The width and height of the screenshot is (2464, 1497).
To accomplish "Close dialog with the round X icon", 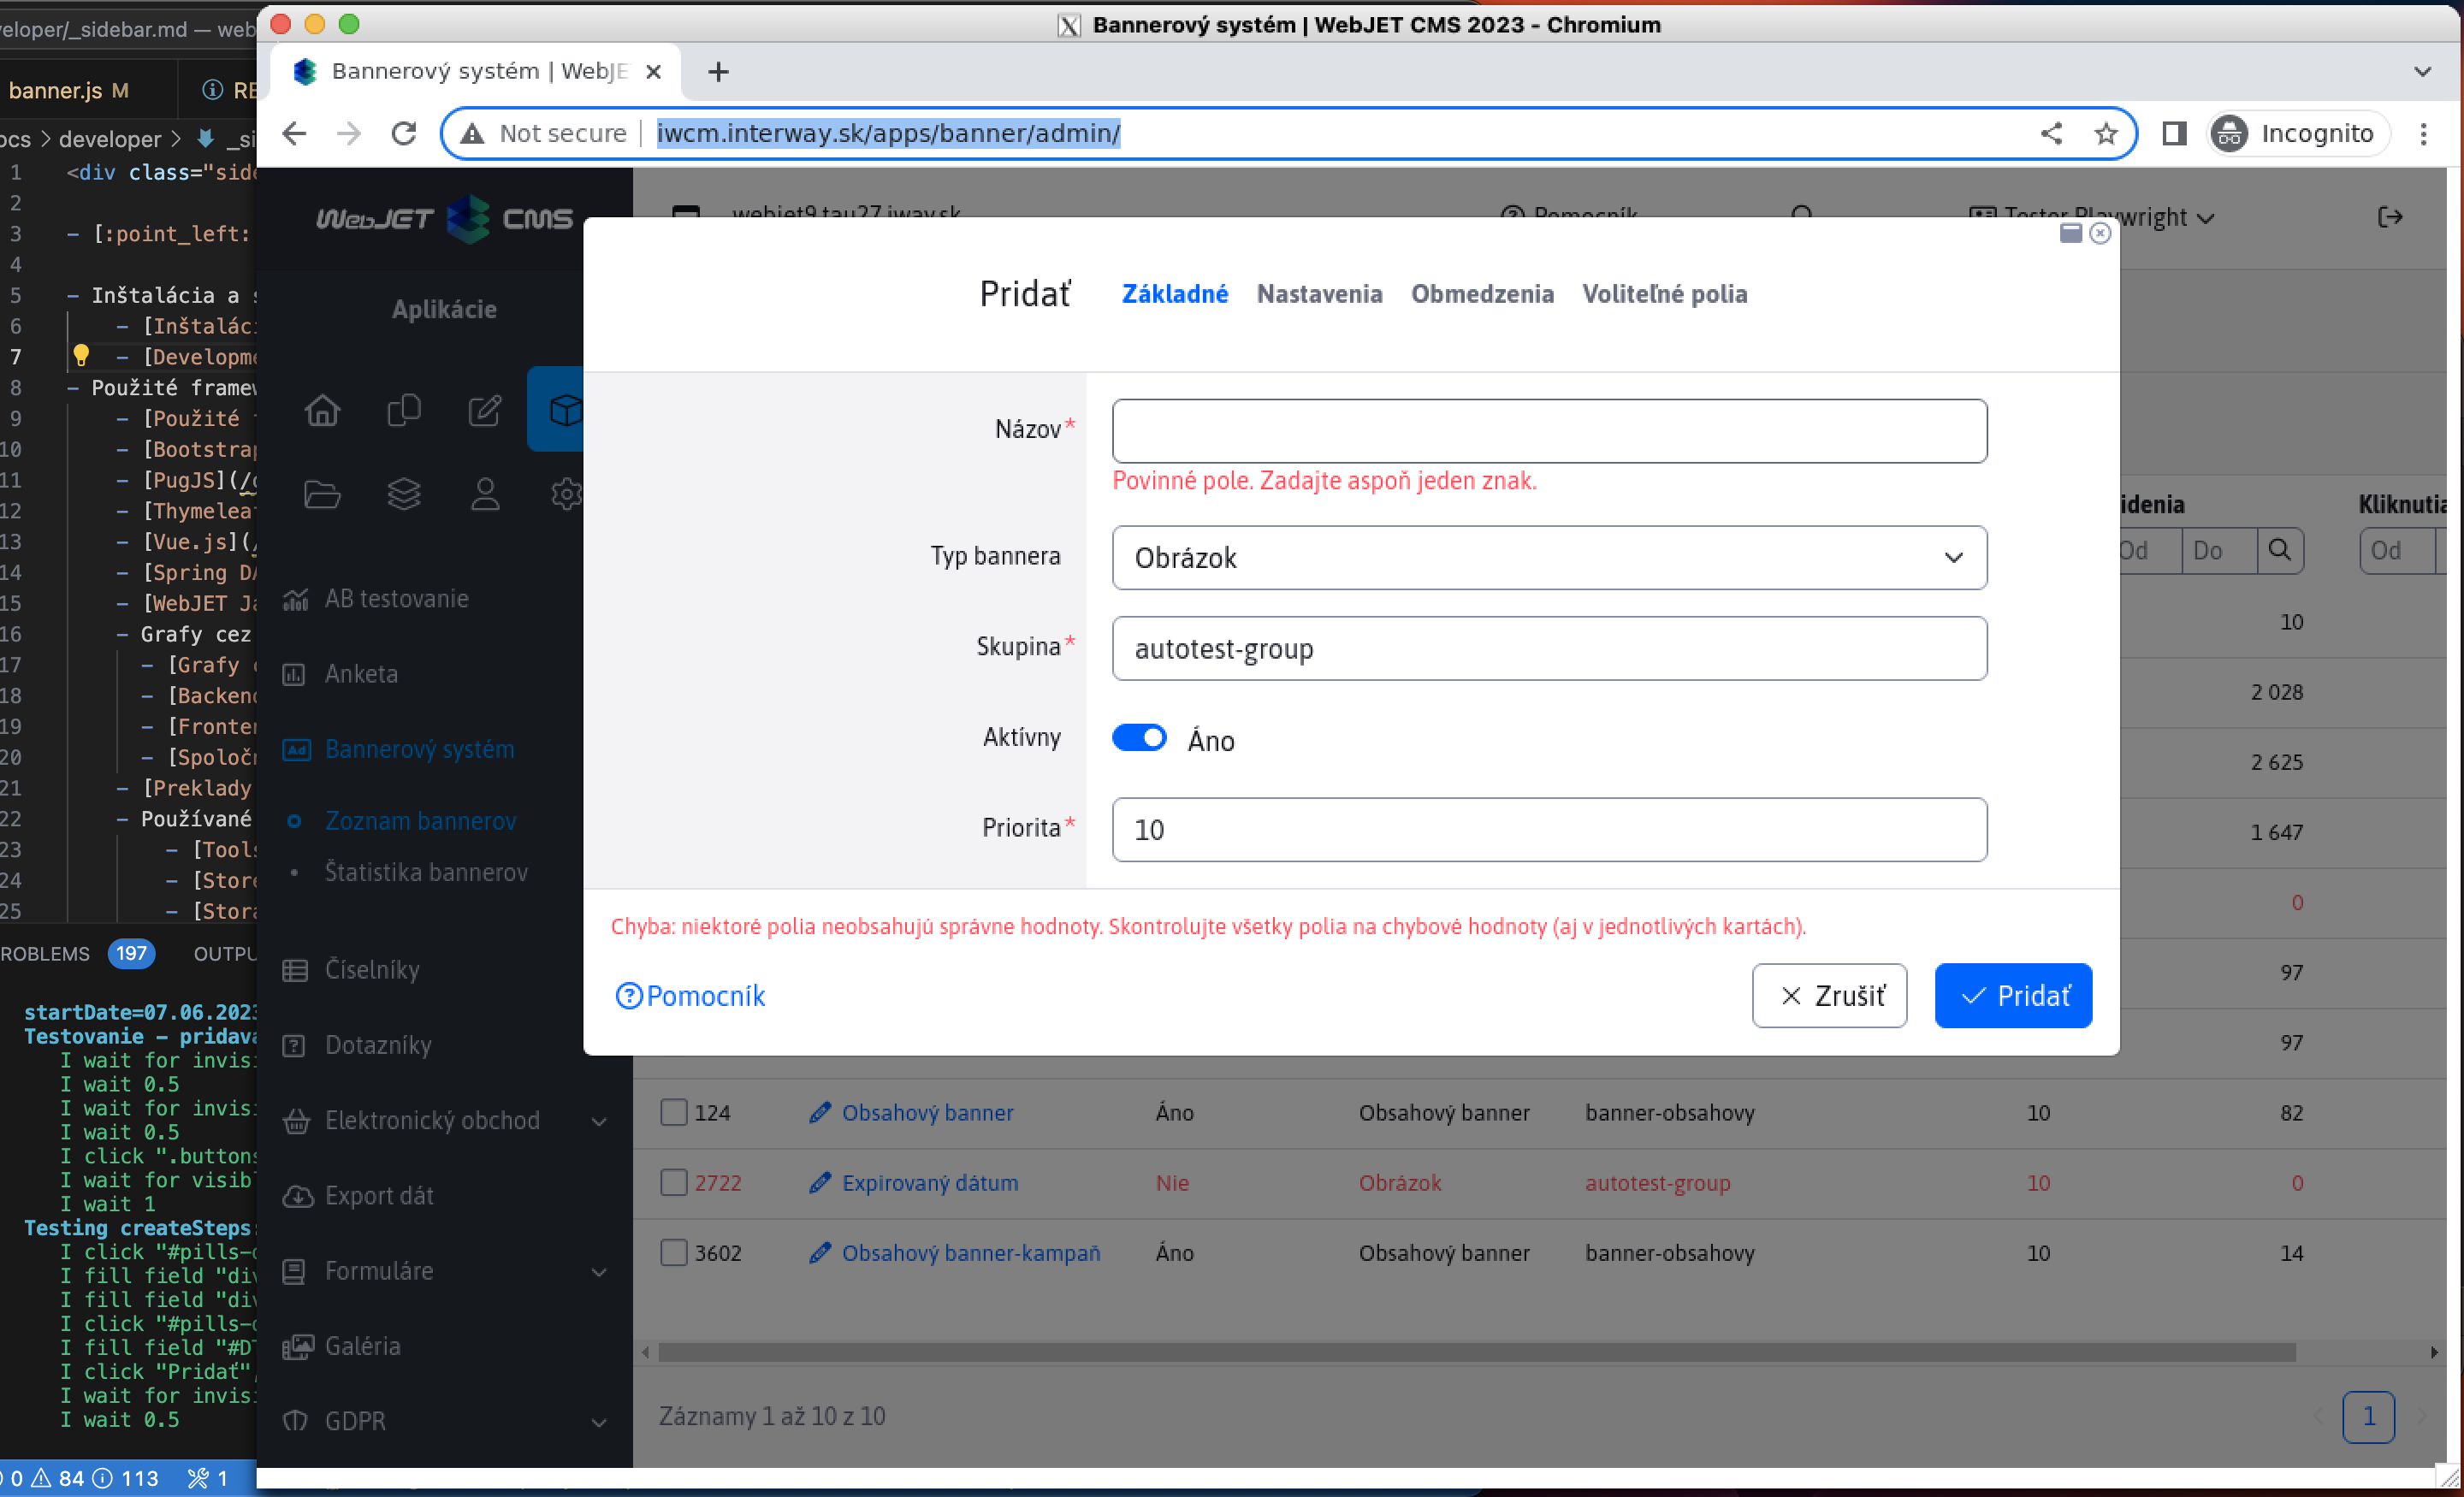I will tap(2100, 233).
